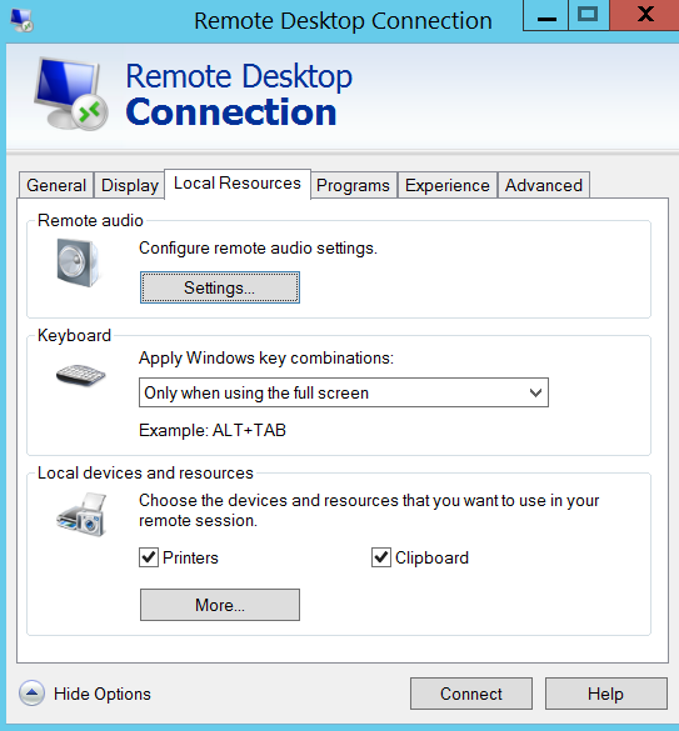
Task: Click the 'Remote audio' group label
Action: pos(90,220)
